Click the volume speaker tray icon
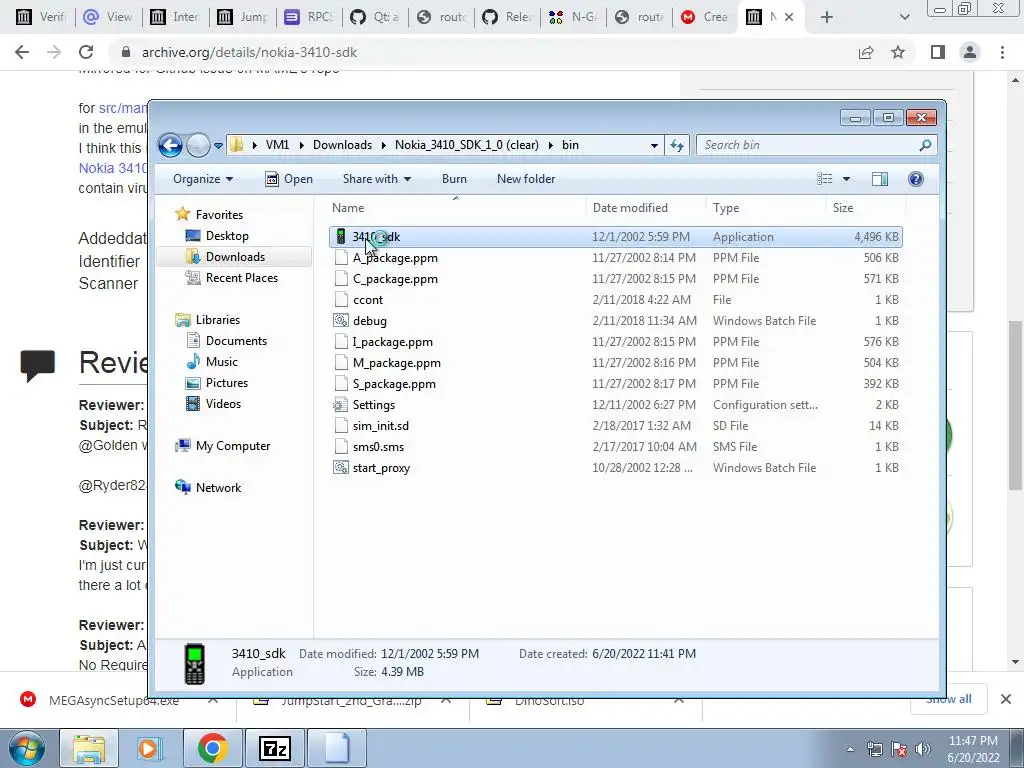This screenshot has width=1024, height=768. [x=922, y=749]
